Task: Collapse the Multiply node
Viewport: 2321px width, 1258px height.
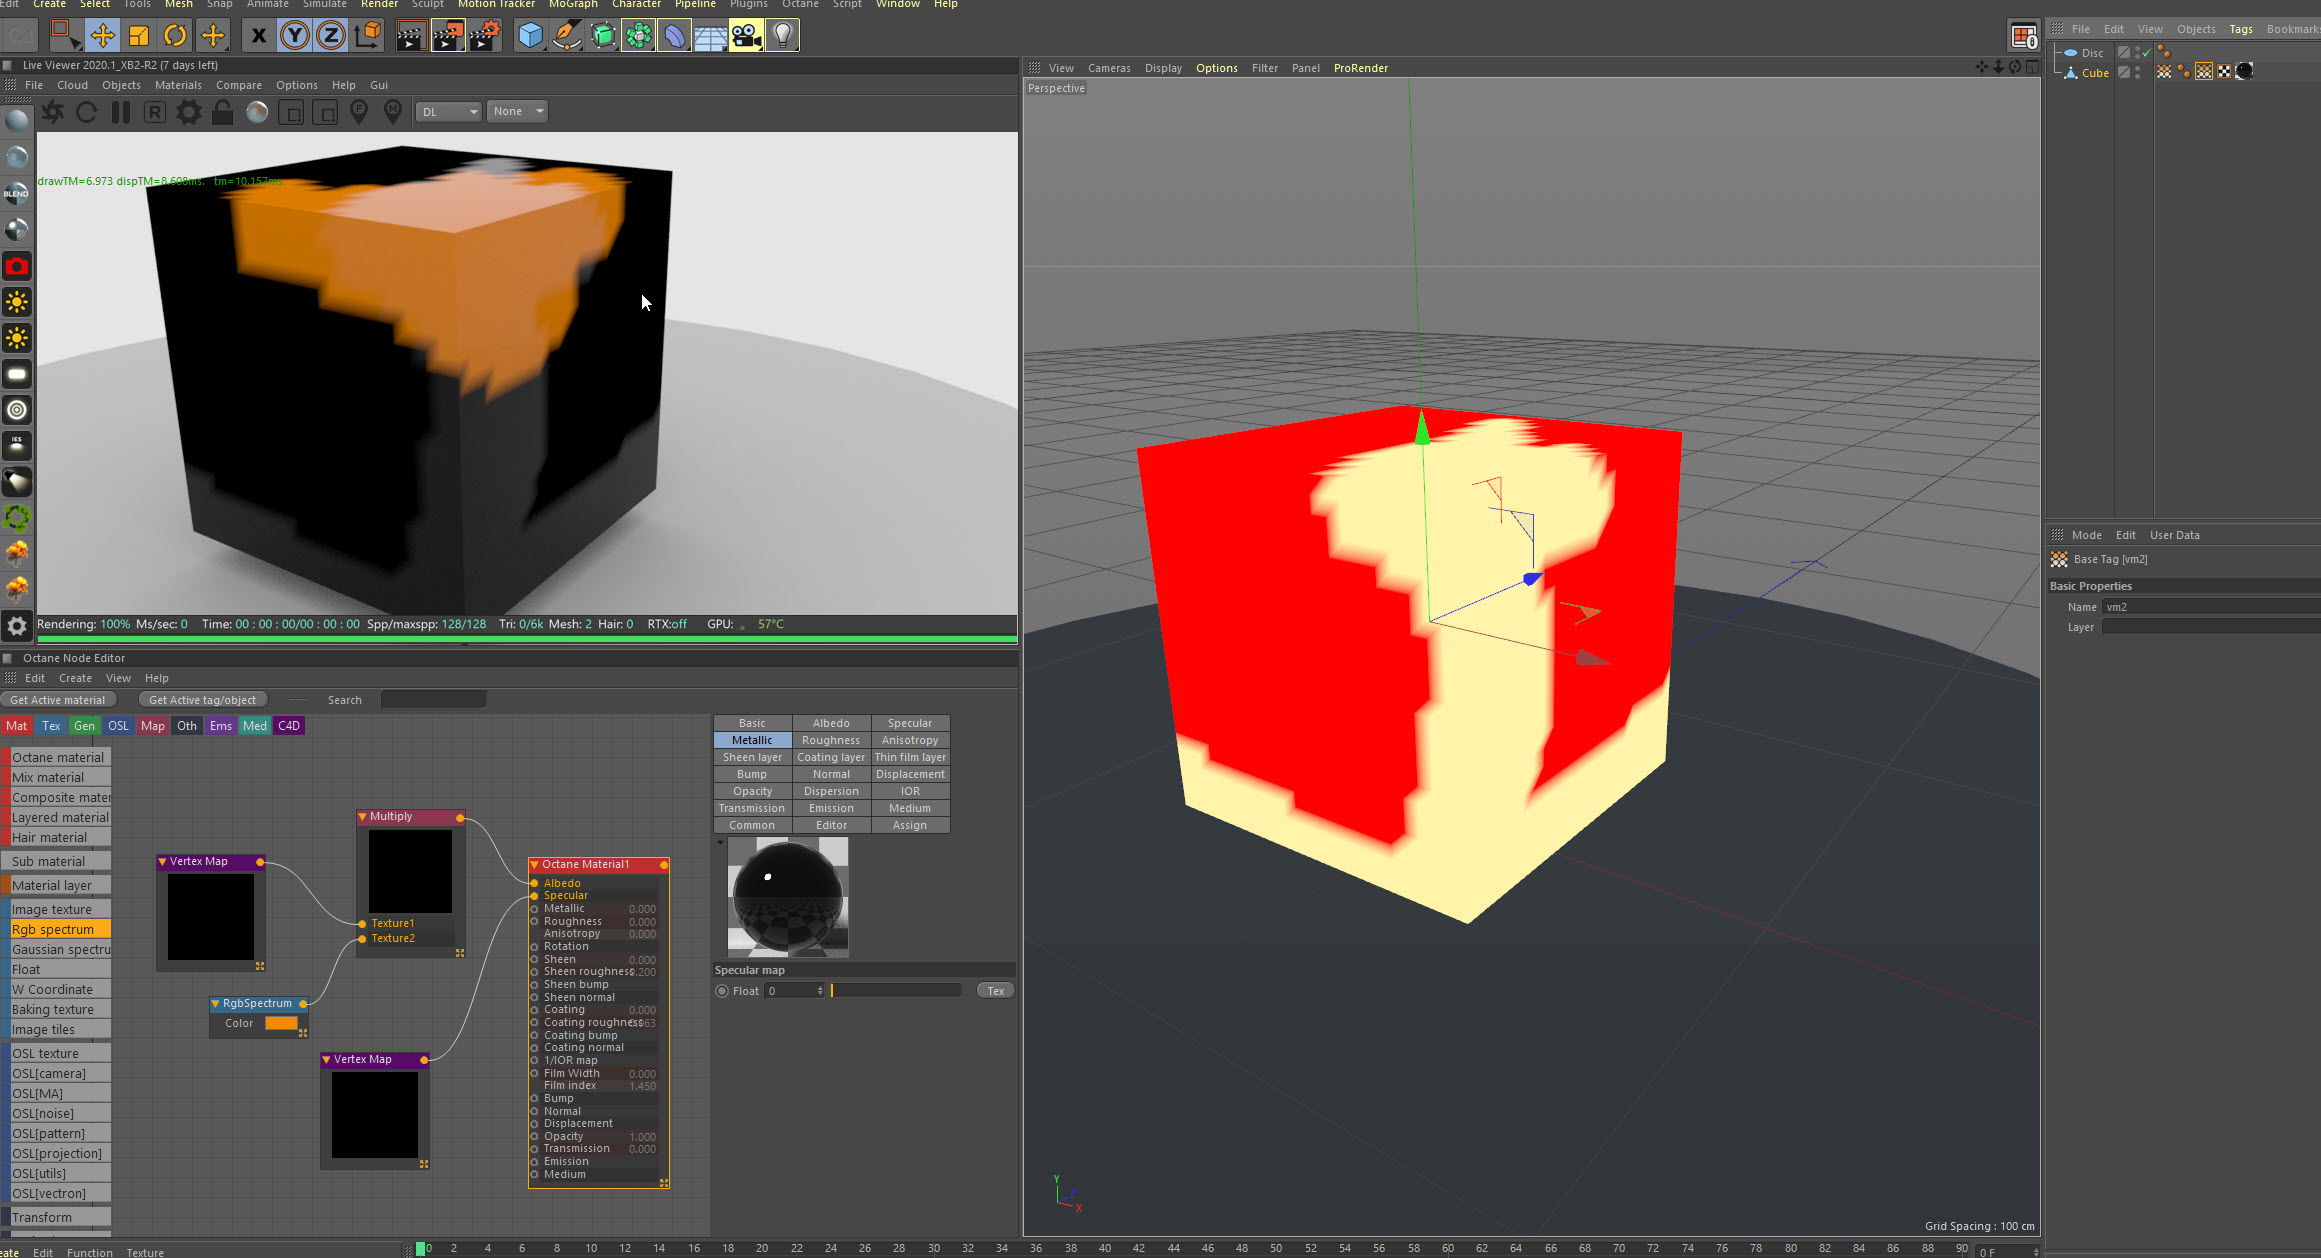Action: [362, 817]
